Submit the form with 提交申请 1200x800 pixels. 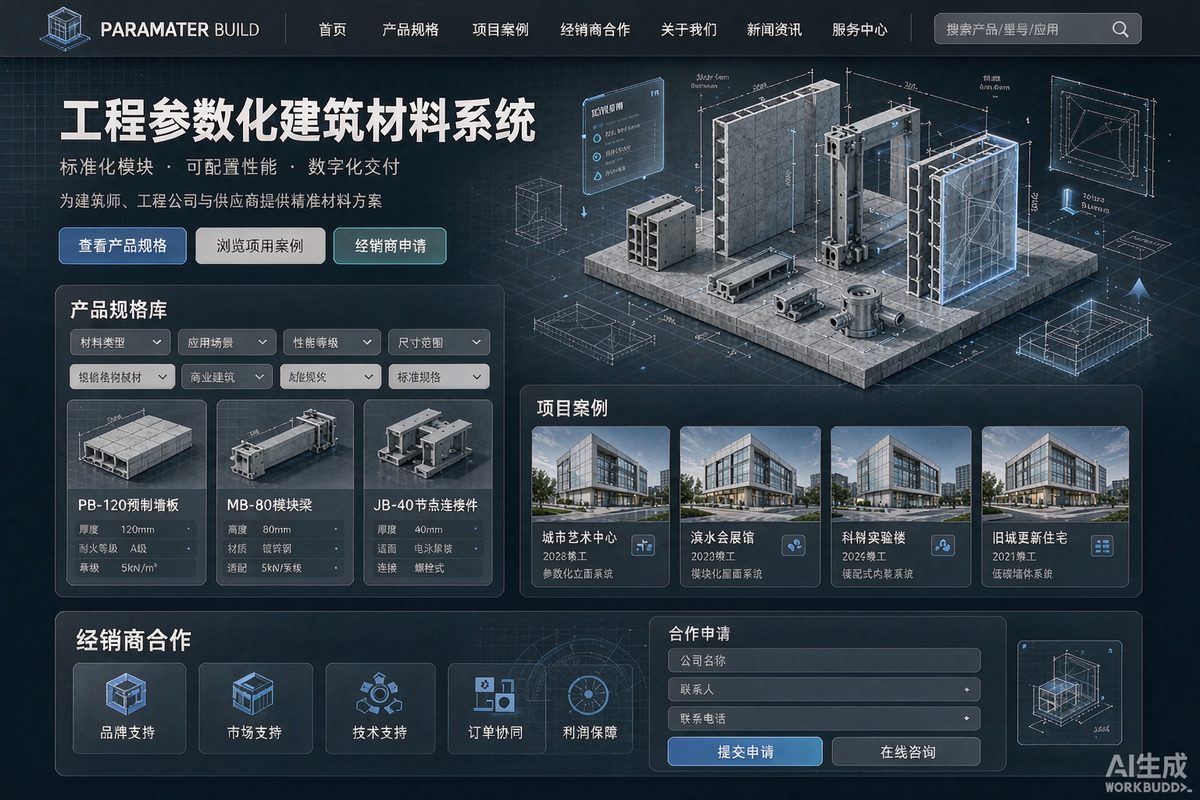point(745,752)
